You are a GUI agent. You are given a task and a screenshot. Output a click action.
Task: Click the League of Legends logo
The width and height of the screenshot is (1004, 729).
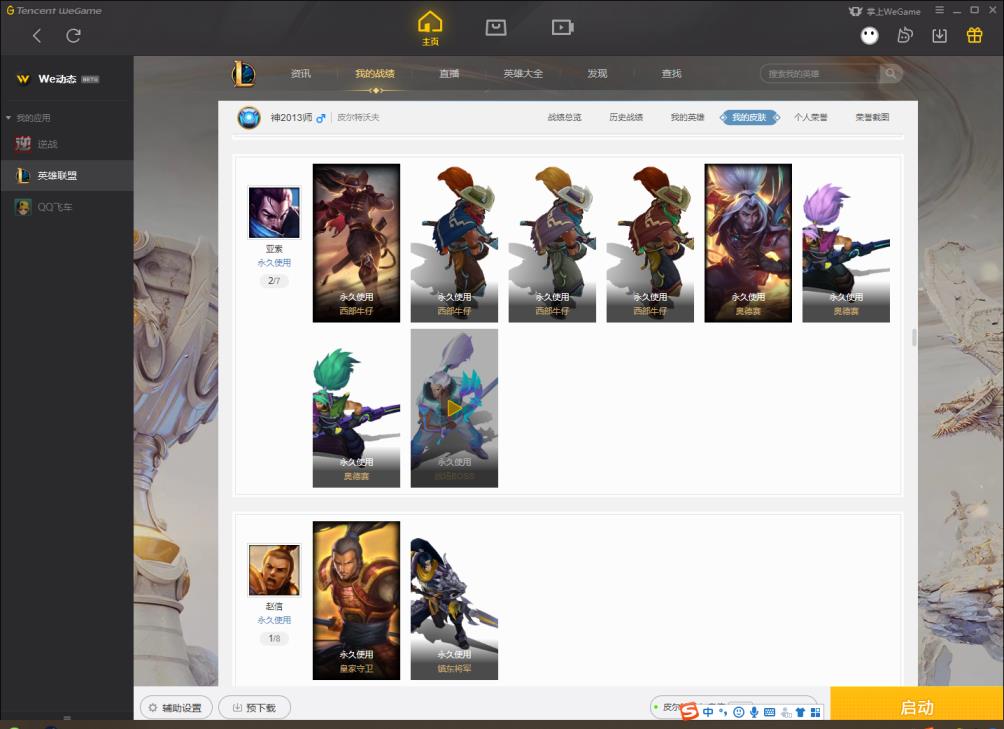click(x=243, y=74)
